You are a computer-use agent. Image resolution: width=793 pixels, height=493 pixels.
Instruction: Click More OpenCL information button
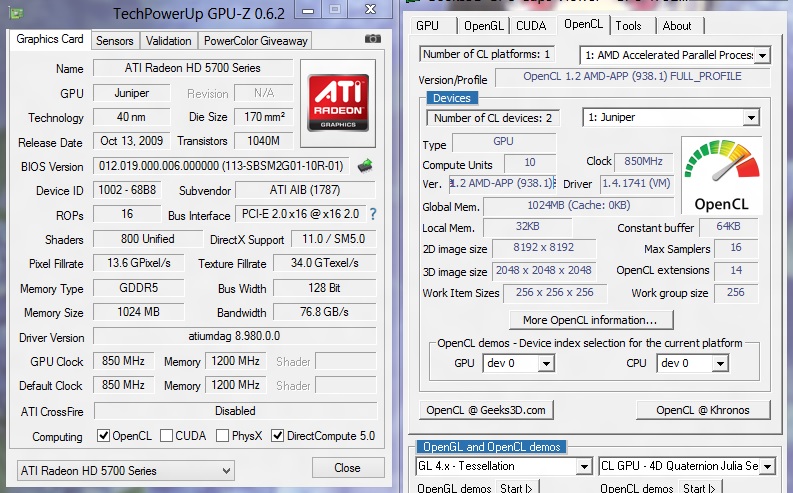coord(591,320)
